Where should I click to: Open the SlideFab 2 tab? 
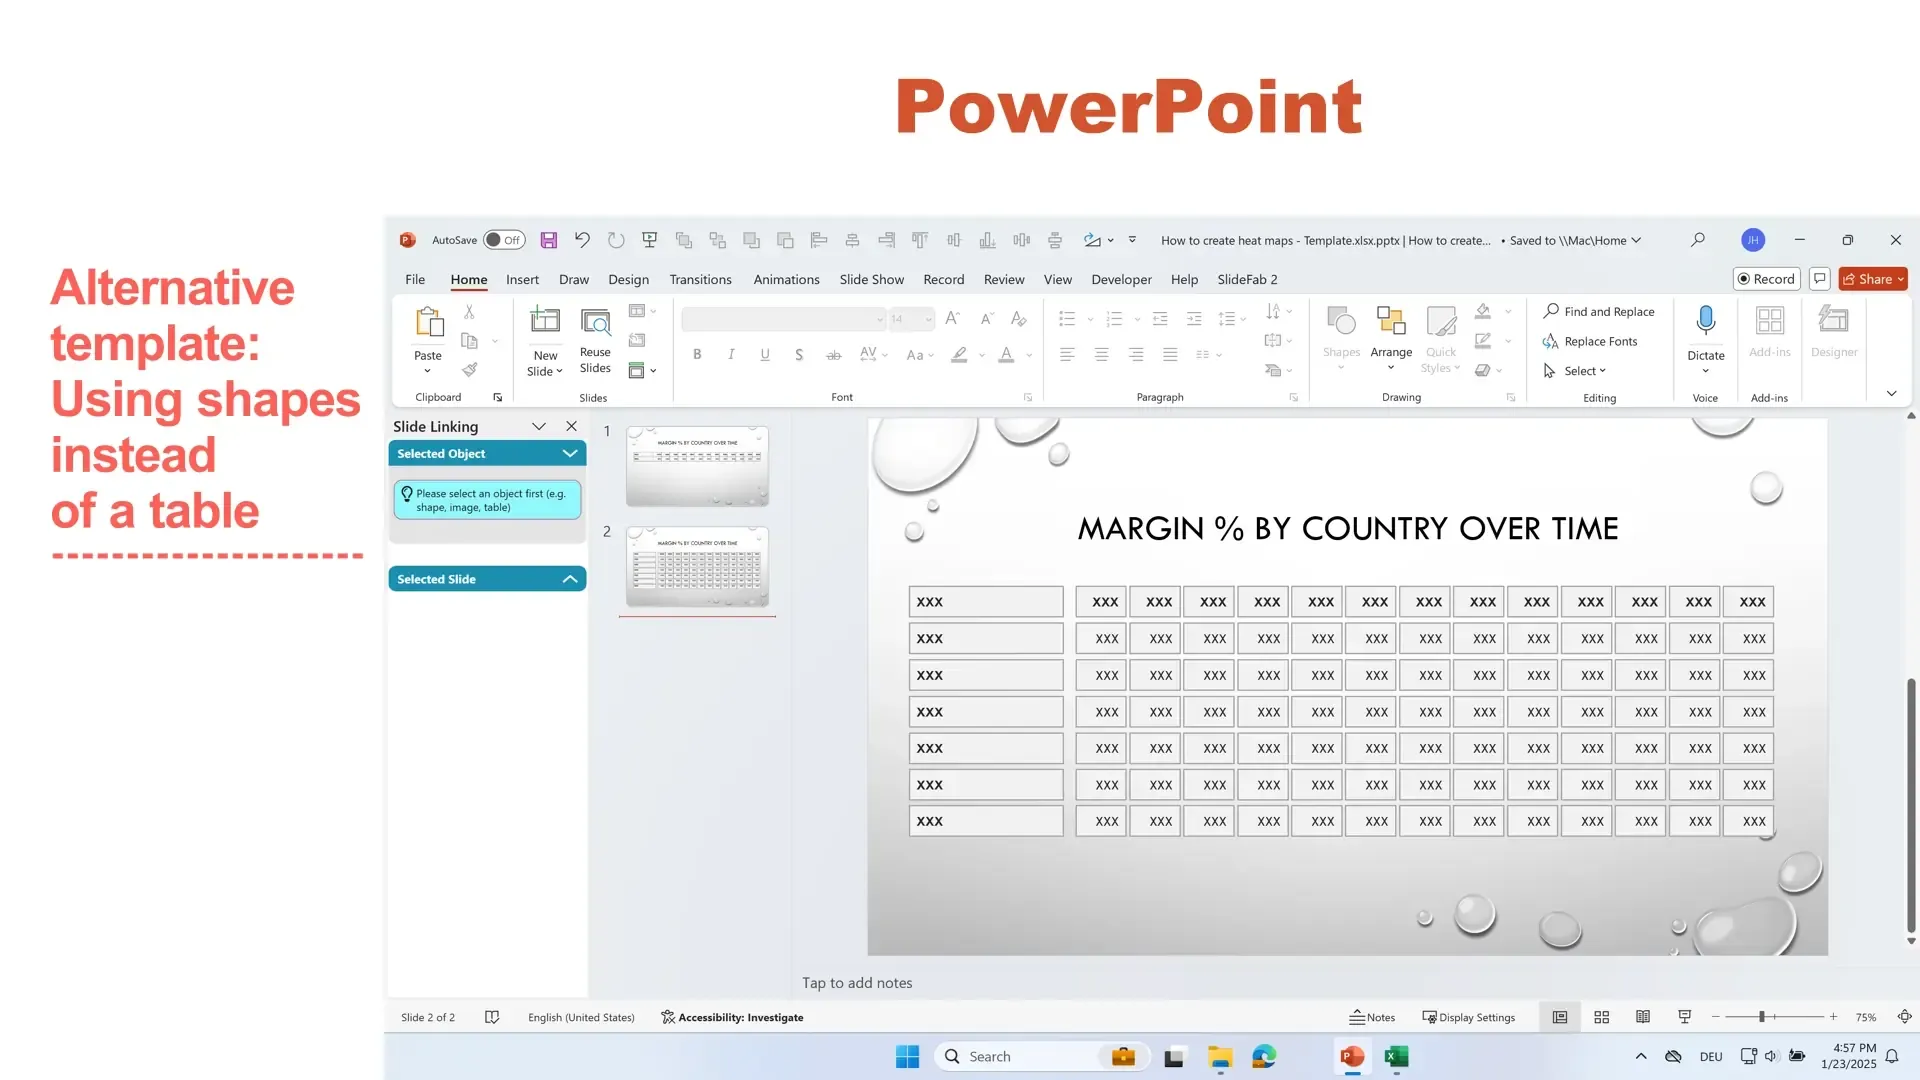(x=1247, y=279)
